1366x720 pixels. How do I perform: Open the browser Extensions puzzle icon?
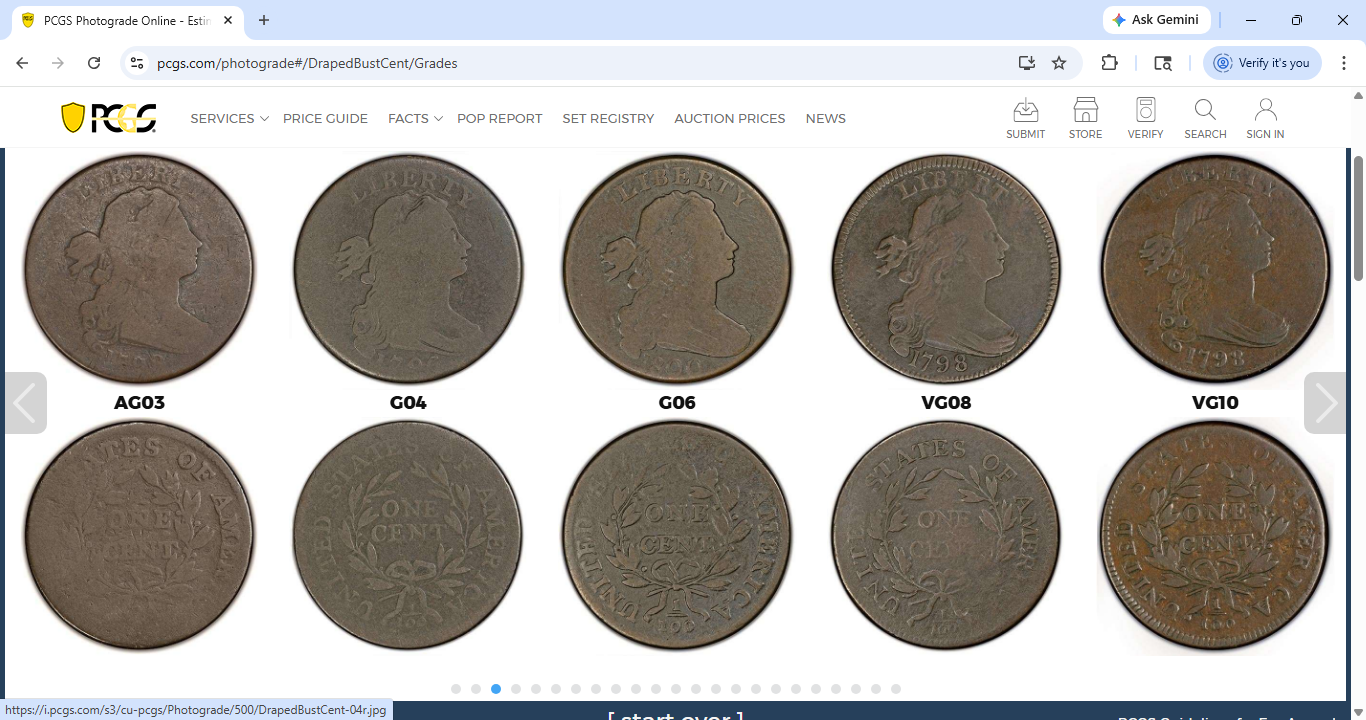(1109, 63)
